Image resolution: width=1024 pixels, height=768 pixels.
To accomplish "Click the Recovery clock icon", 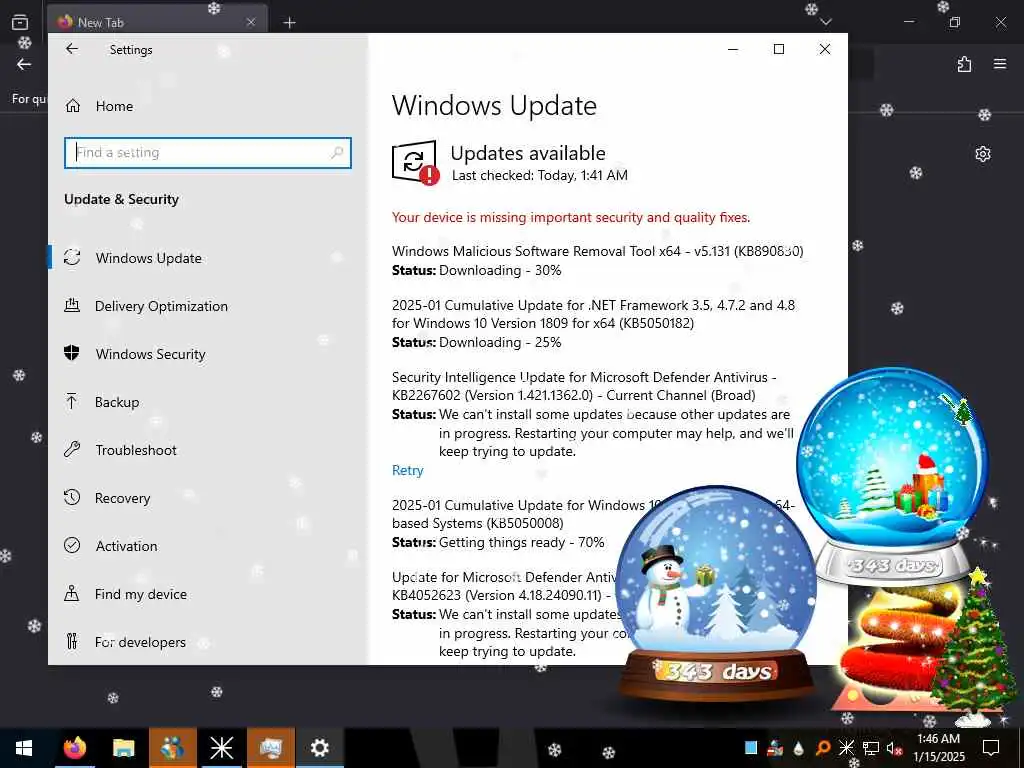I will coord(72,497).
